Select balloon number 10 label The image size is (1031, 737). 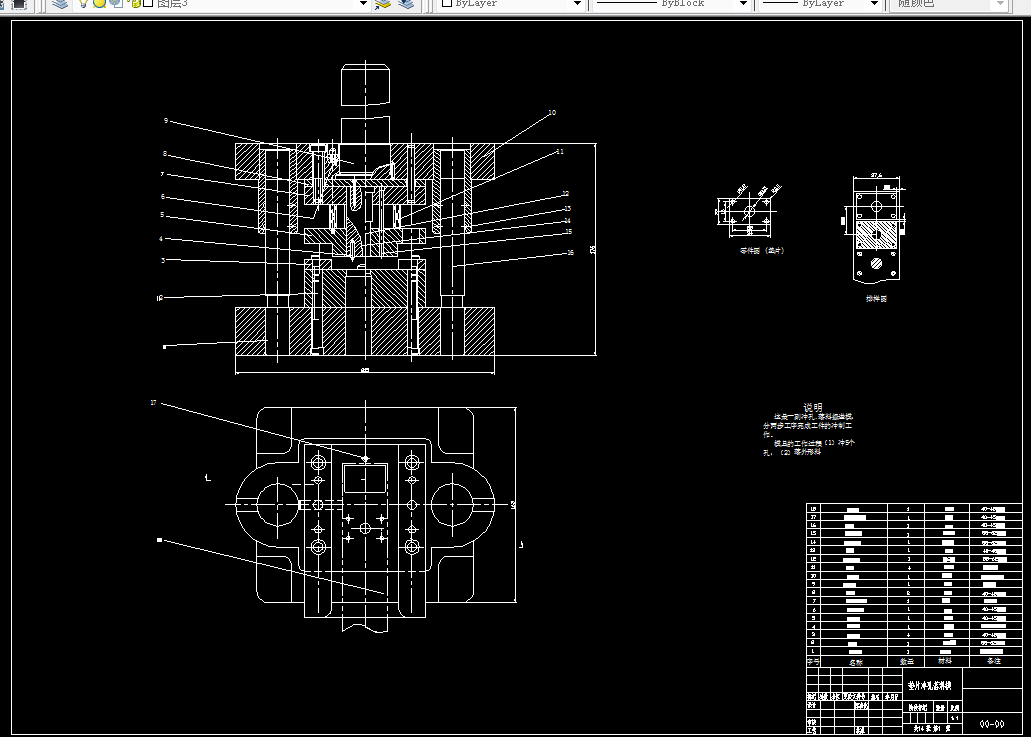click(x=552, y=113)
